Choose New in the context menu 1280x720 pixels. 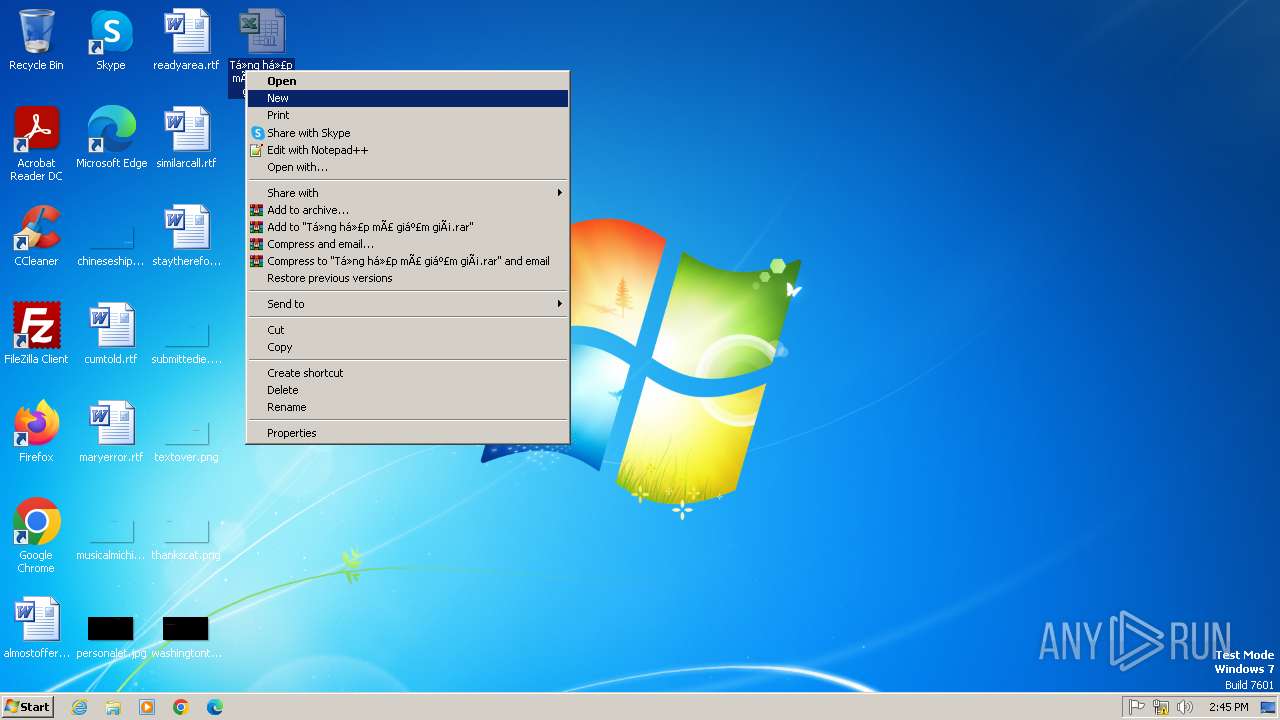click(x=408, y=98)
